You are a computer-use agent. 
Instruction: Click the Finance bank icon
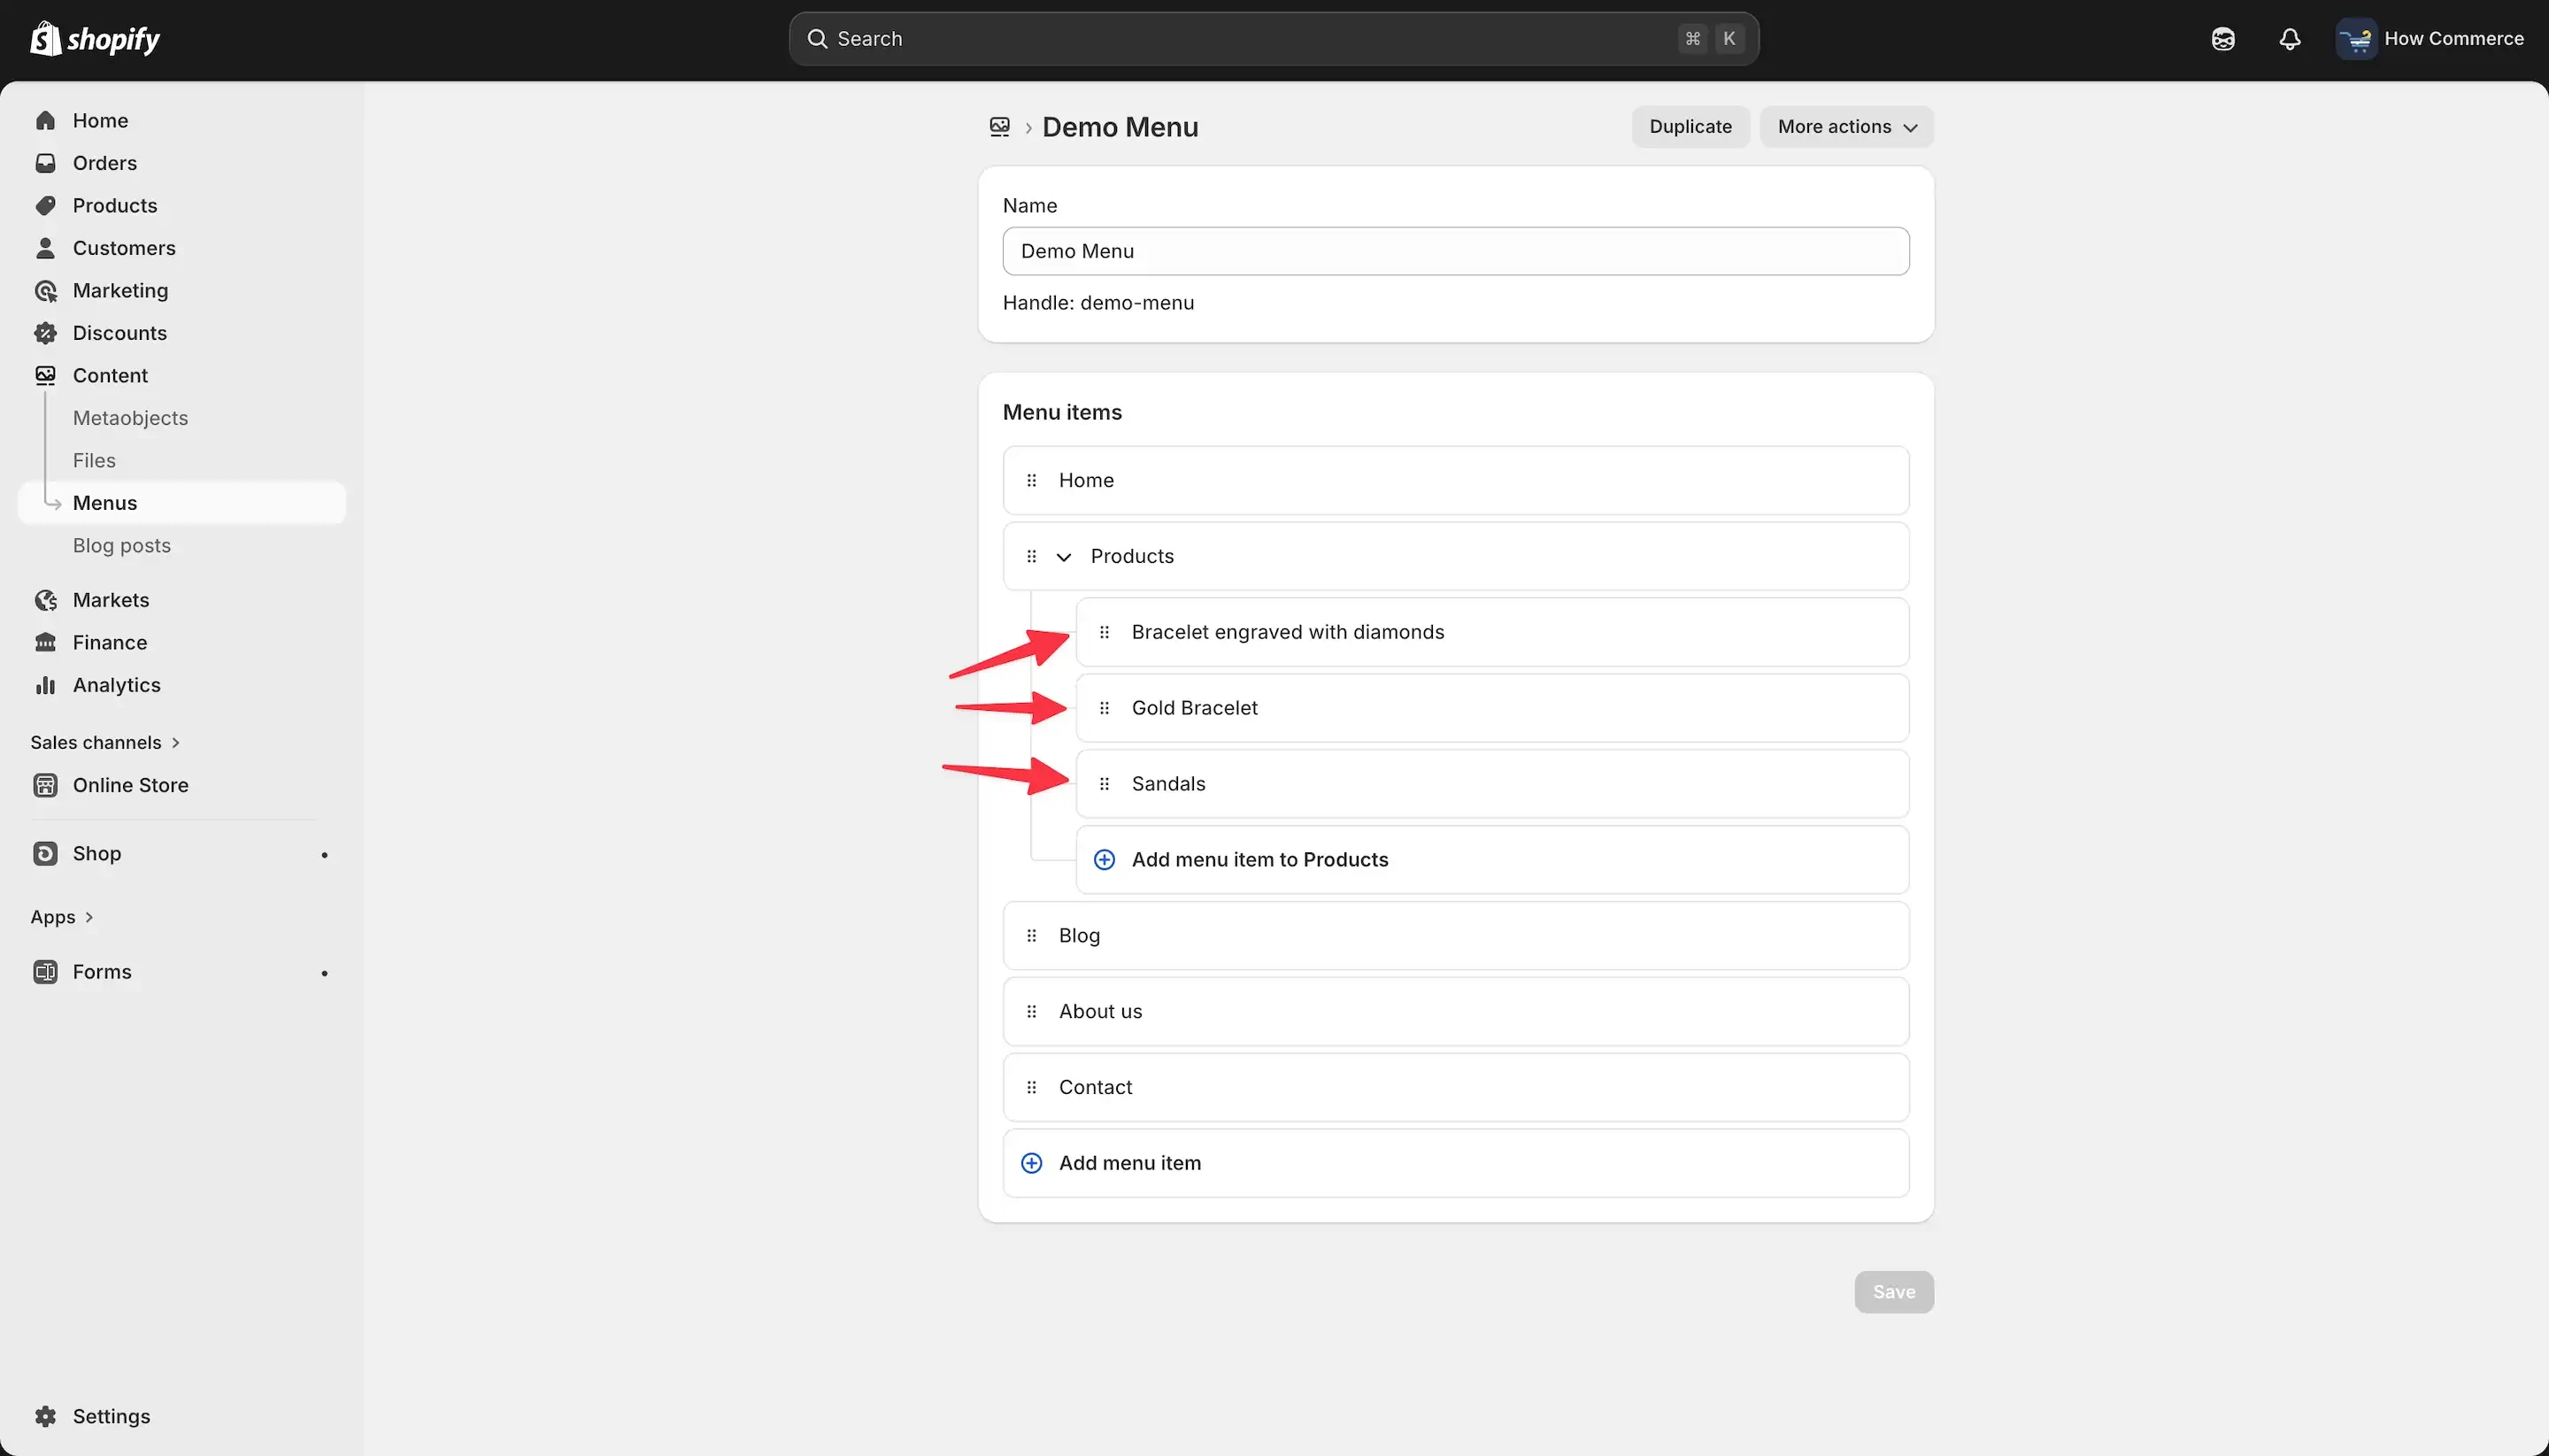point(45,643)
